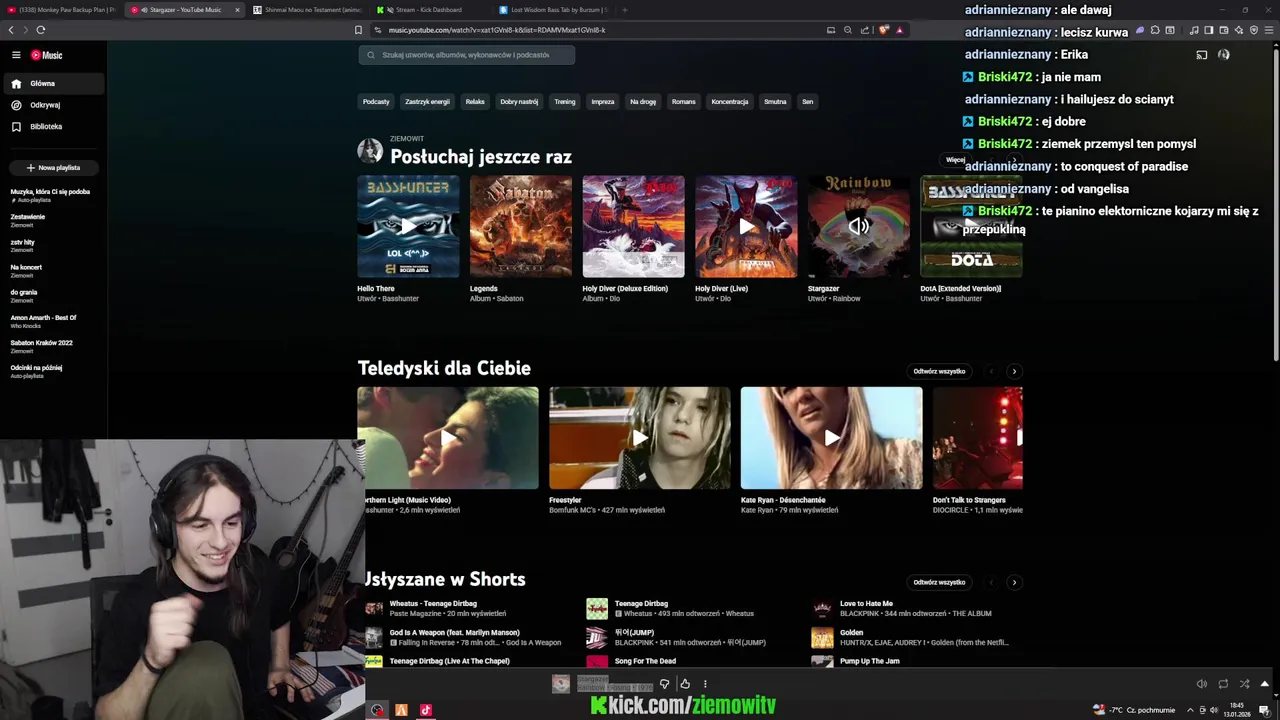Bookmark this page from the address bar
This screenshot has height=720, width=1280.
tap(358, 30)
